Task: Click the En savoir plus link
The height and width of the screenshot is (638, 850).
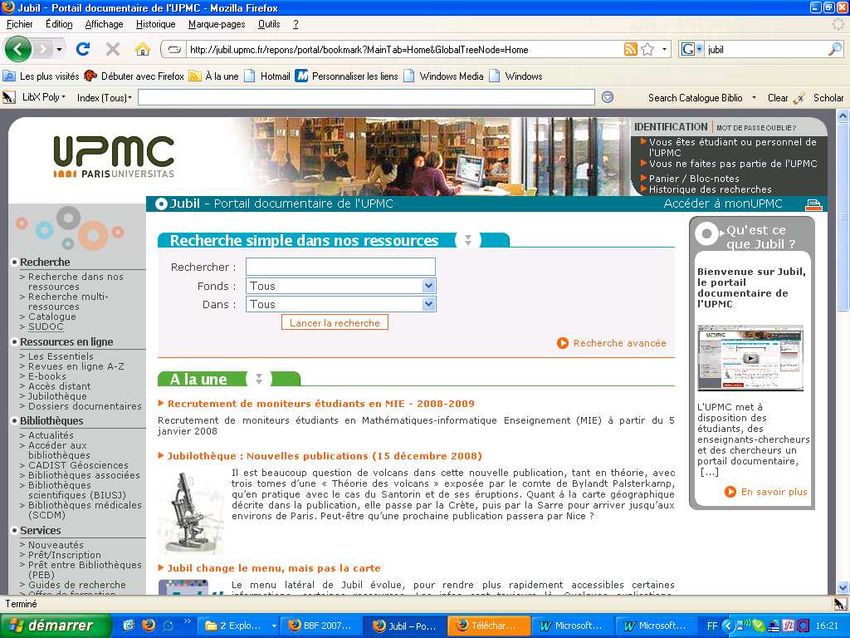Action: click(x=774, y=492)
